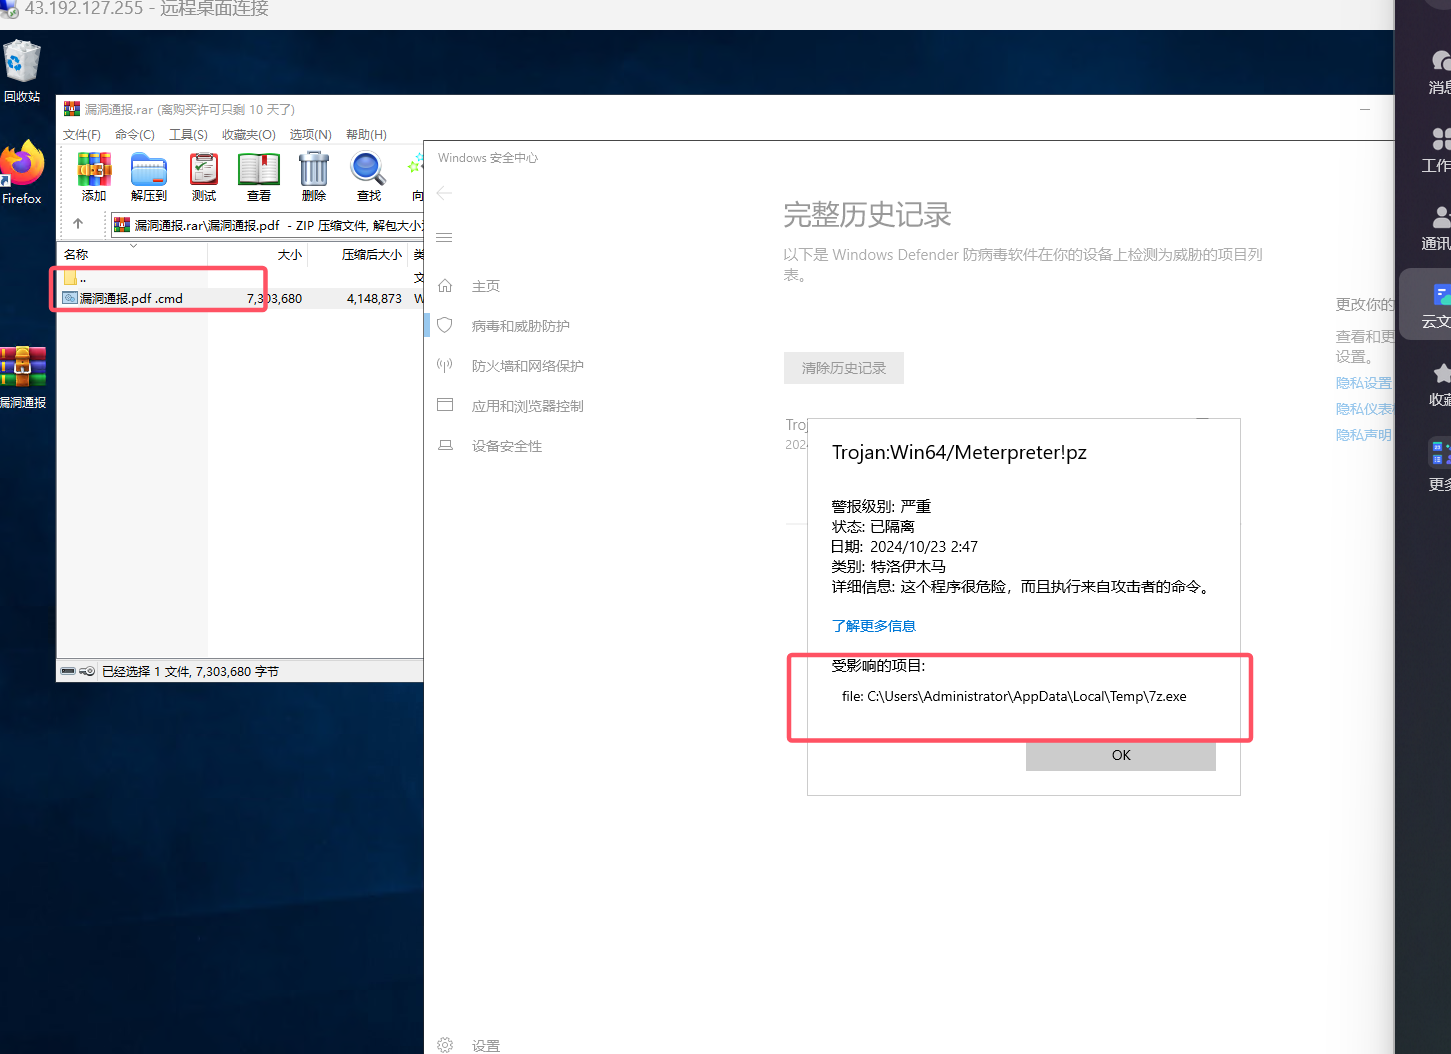The image size is (1451, 1054).
Task: Click the WinRAR Find (查找) magnifier icon
Action: (368, 169)
